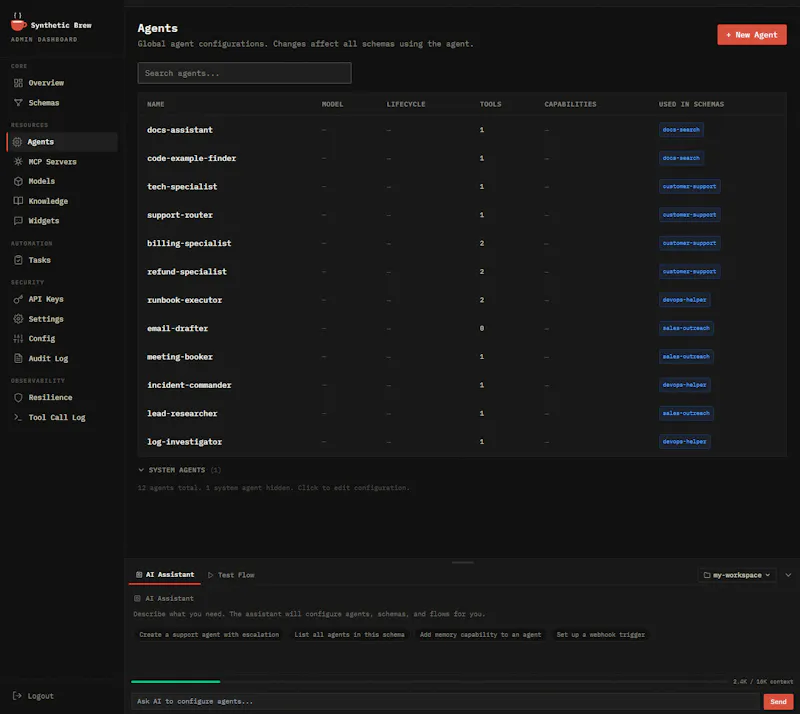800x714 pixels.
Task: Open the support-router agent
Action: pos(462,215)
